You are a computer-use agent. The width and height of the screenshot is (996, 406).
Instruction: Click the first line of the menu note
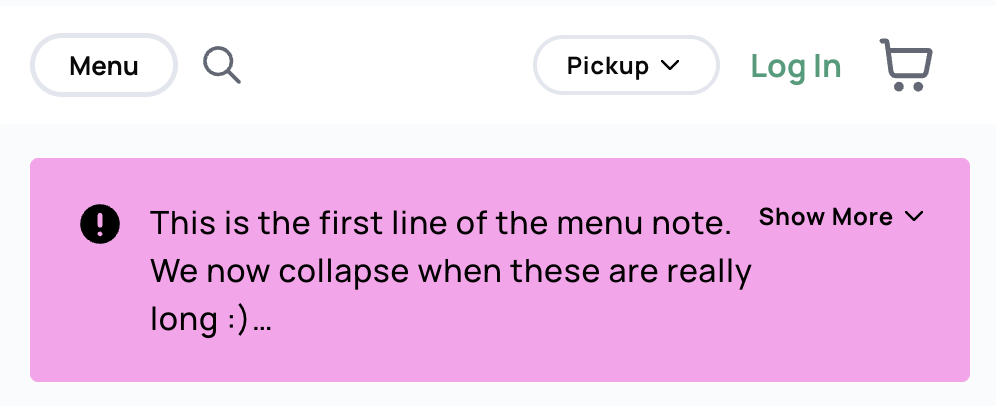pyautogui.click(x=440, y=223)
